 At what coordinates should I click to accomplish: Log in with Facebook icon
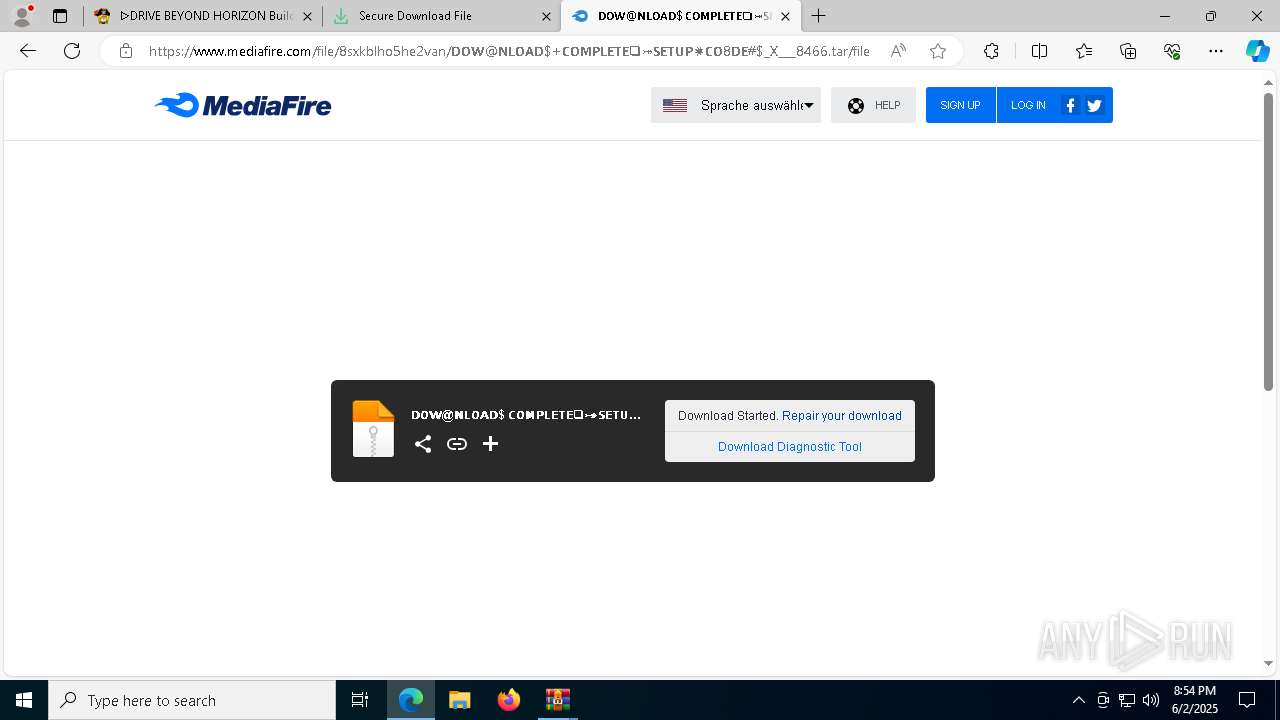coord(1070,105)
